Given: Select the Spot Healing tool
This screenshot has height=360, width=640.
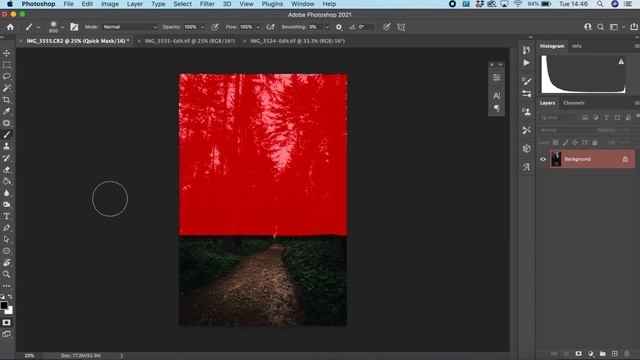Looking at the screenshot, I should (x=7, y=123).
